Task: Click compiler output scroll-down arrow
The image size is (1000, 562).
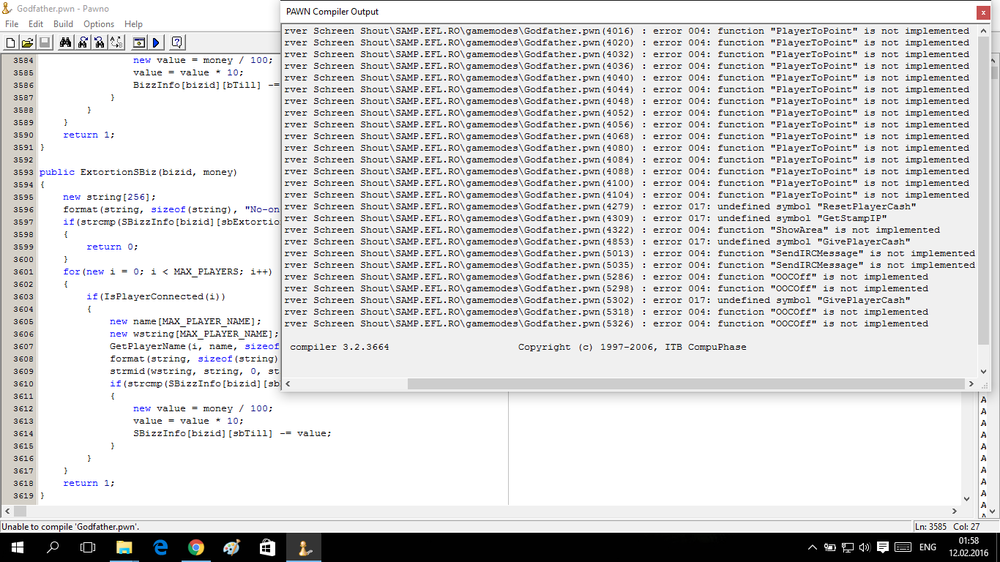Action: (x=983, y=371)
